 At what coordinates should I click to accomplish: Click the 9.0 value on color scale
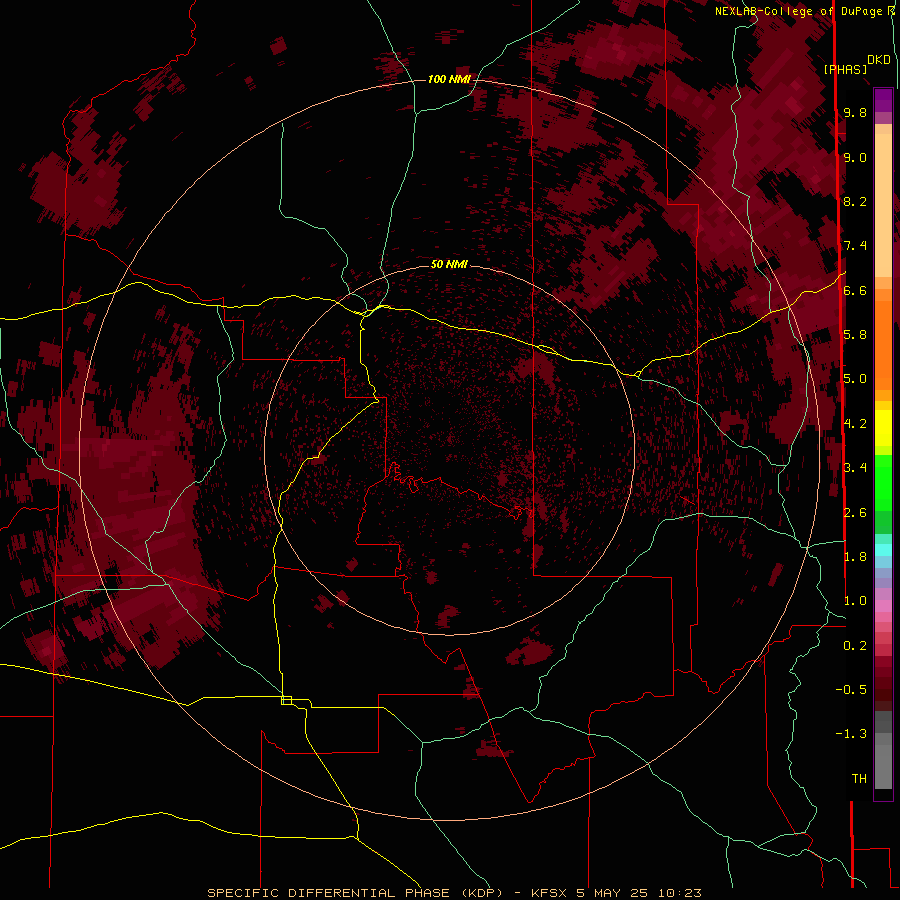[855, 157]
